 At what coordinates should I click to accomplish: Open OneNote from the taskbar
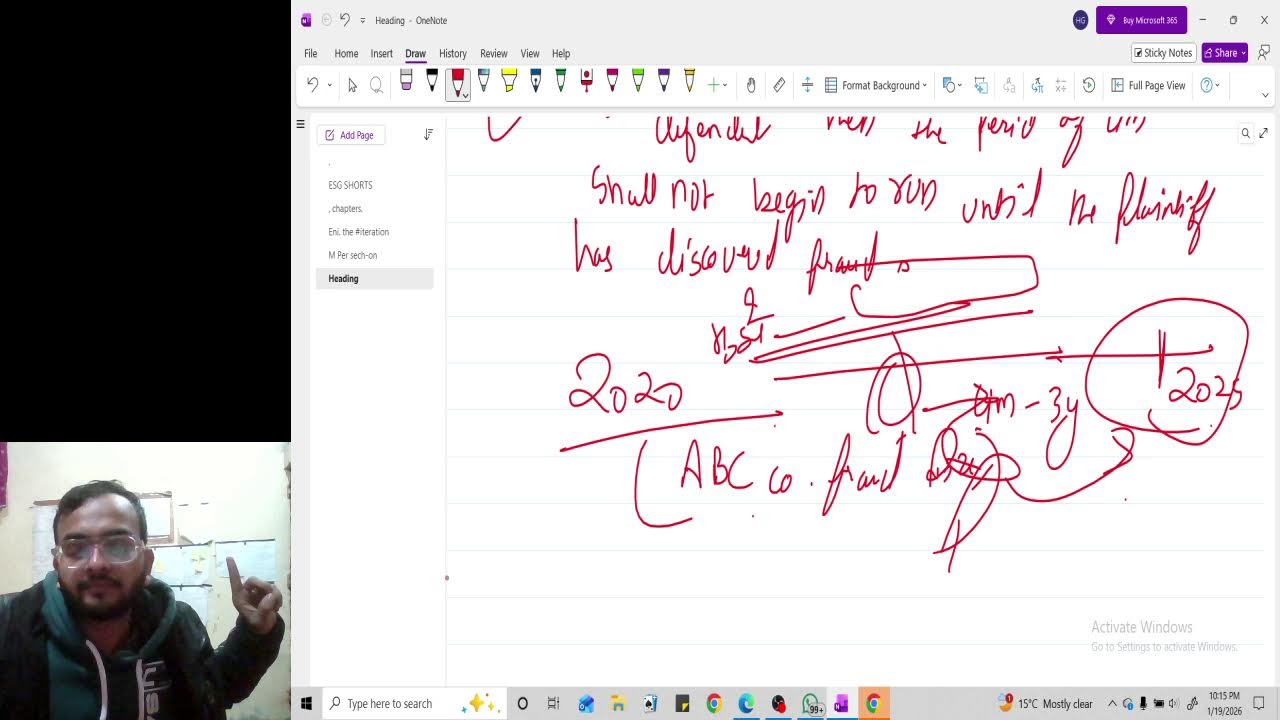click(841, 704)
